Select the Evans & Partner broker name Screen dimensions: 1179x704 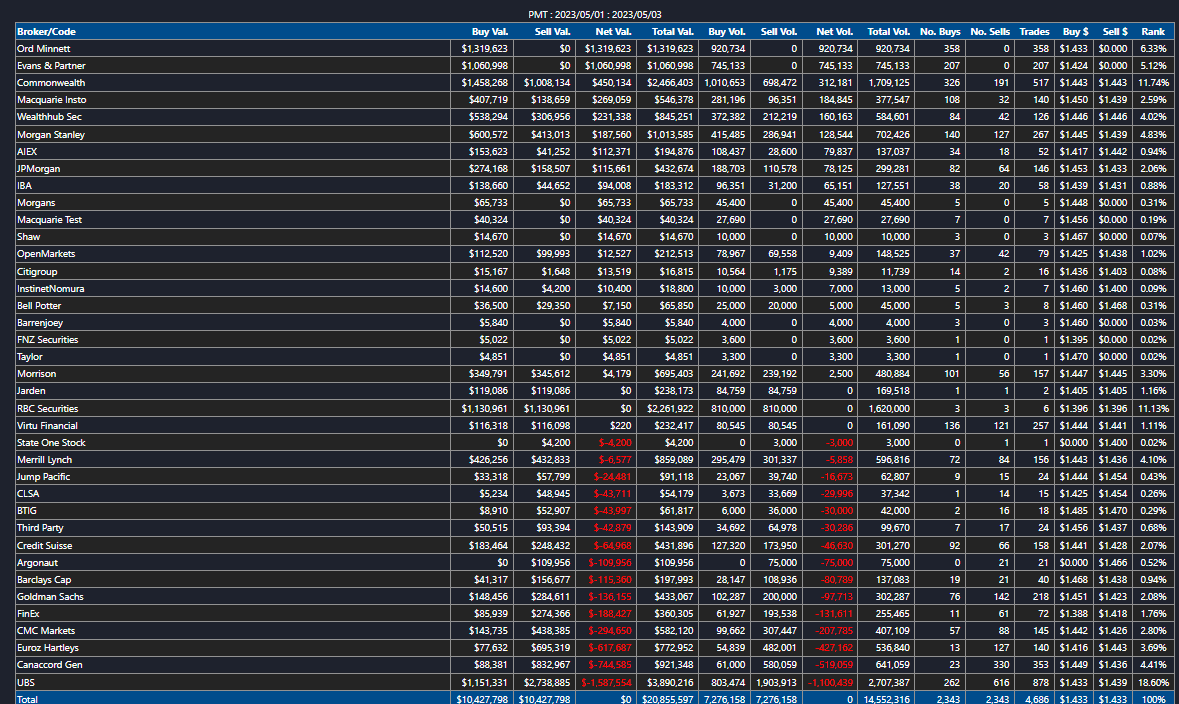point(51,65)
